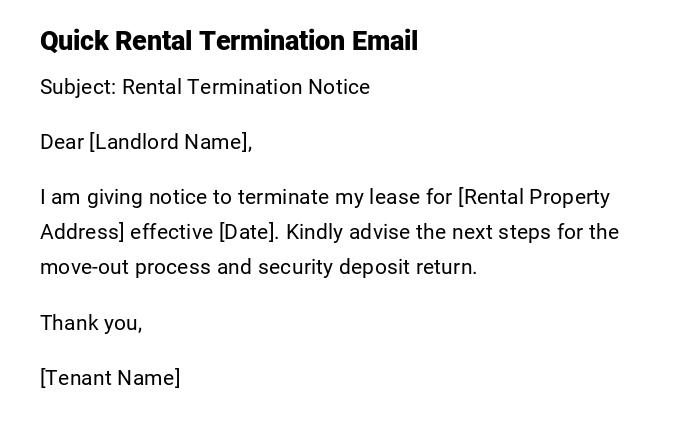Click the word "Dear" in the greeting
The height and width of the screenshot is (440, 700).
click(x=61, y=142)
